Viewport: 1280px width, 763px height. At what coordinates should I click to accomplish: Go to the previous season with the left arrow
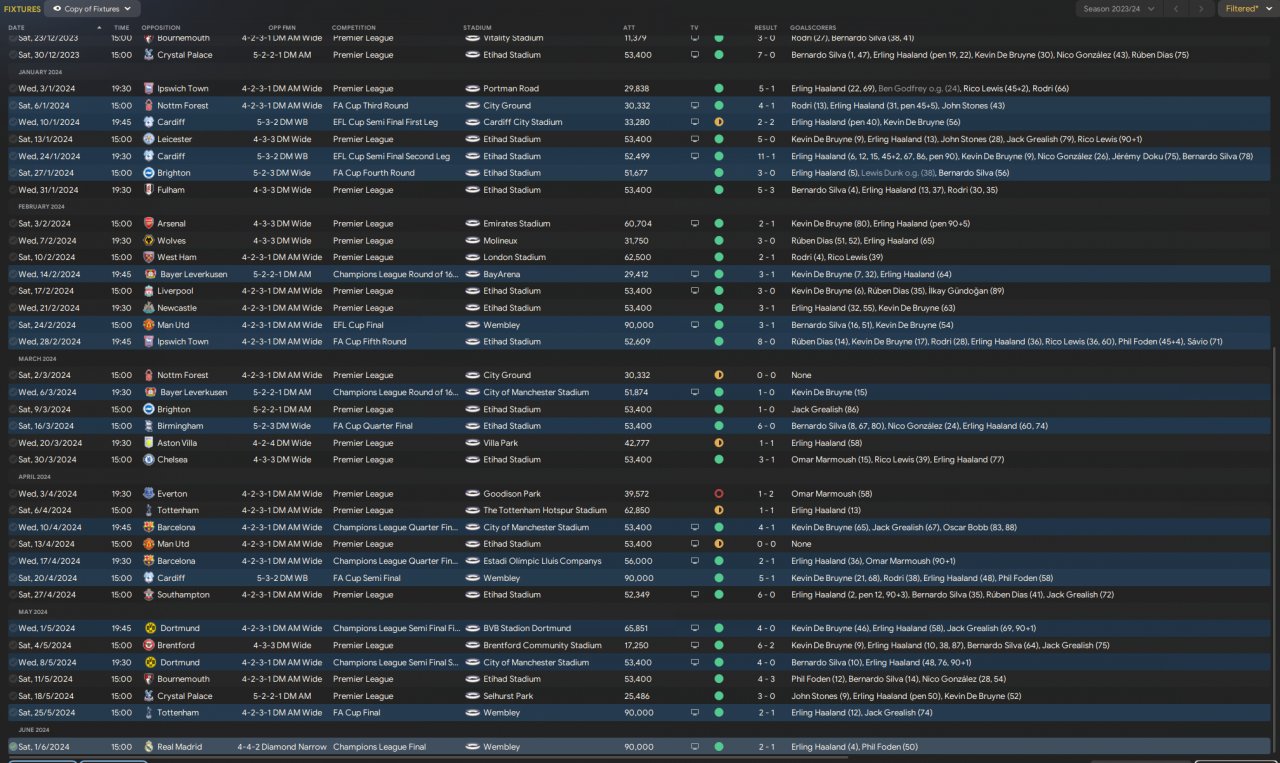pyautogui.click(x=1177, y=9)
